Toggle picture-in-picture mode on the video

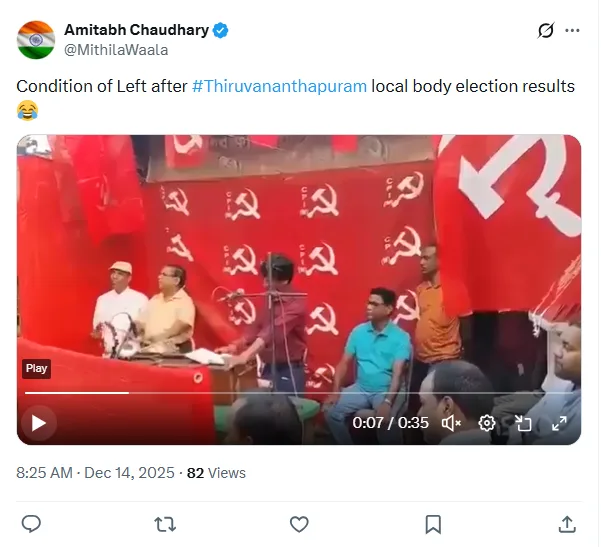pos(523,423)
